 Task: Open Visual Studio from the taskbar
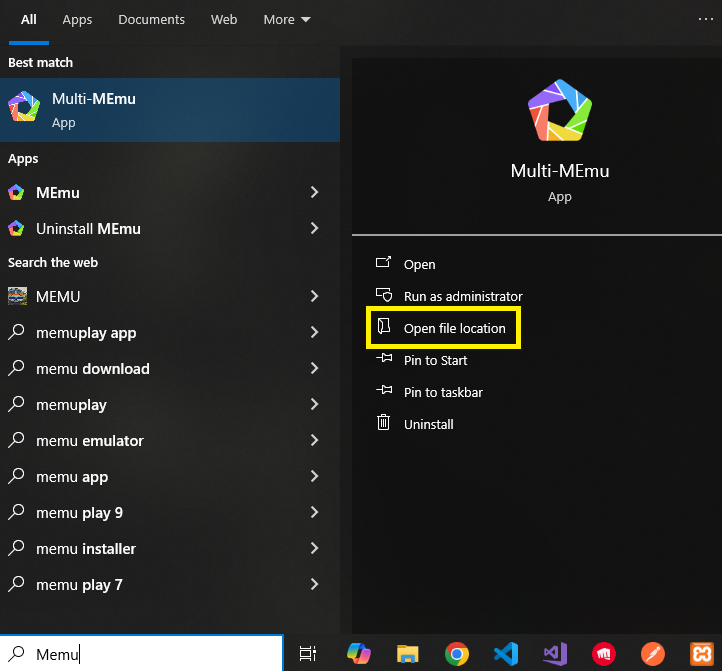pyautogui.click(x=554, y=654)
